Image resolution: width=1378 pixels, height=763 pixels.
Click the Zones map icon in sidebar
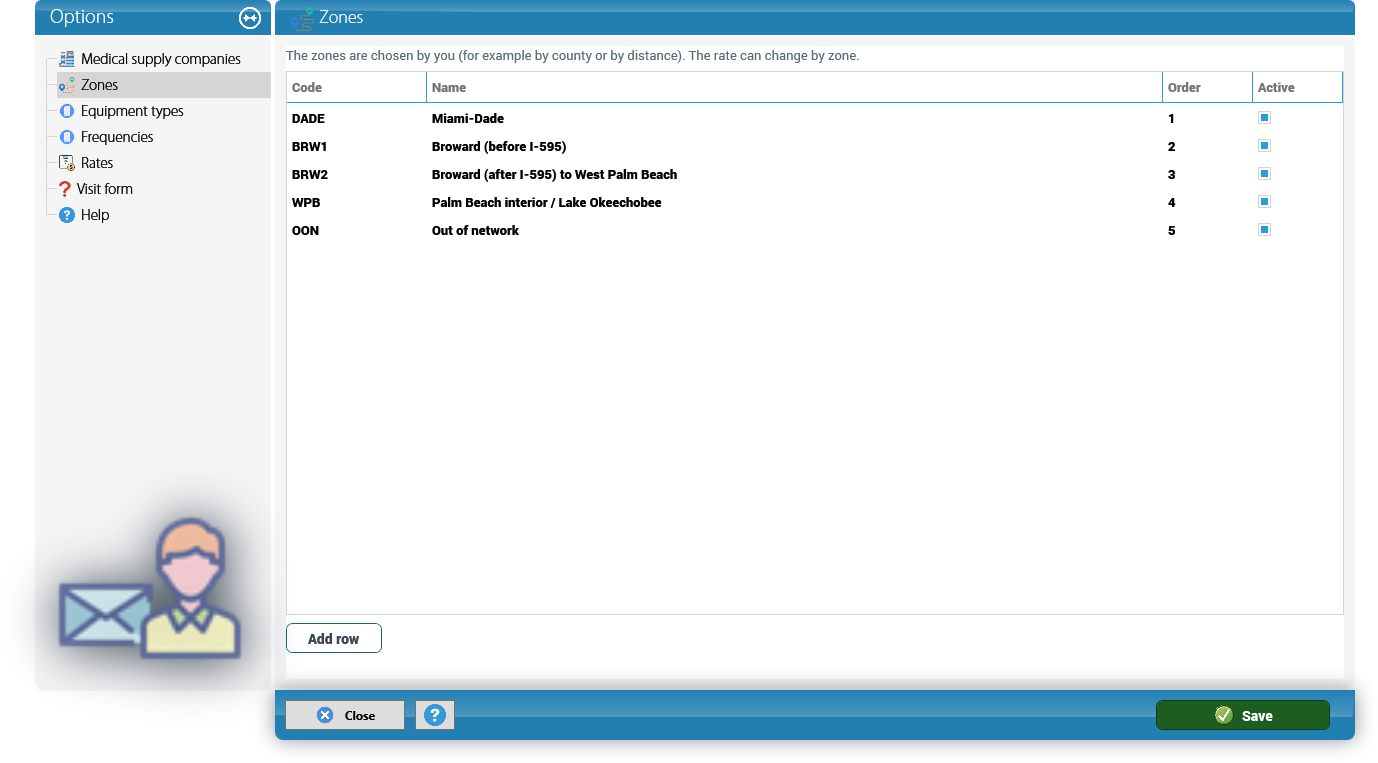(67, 85)
